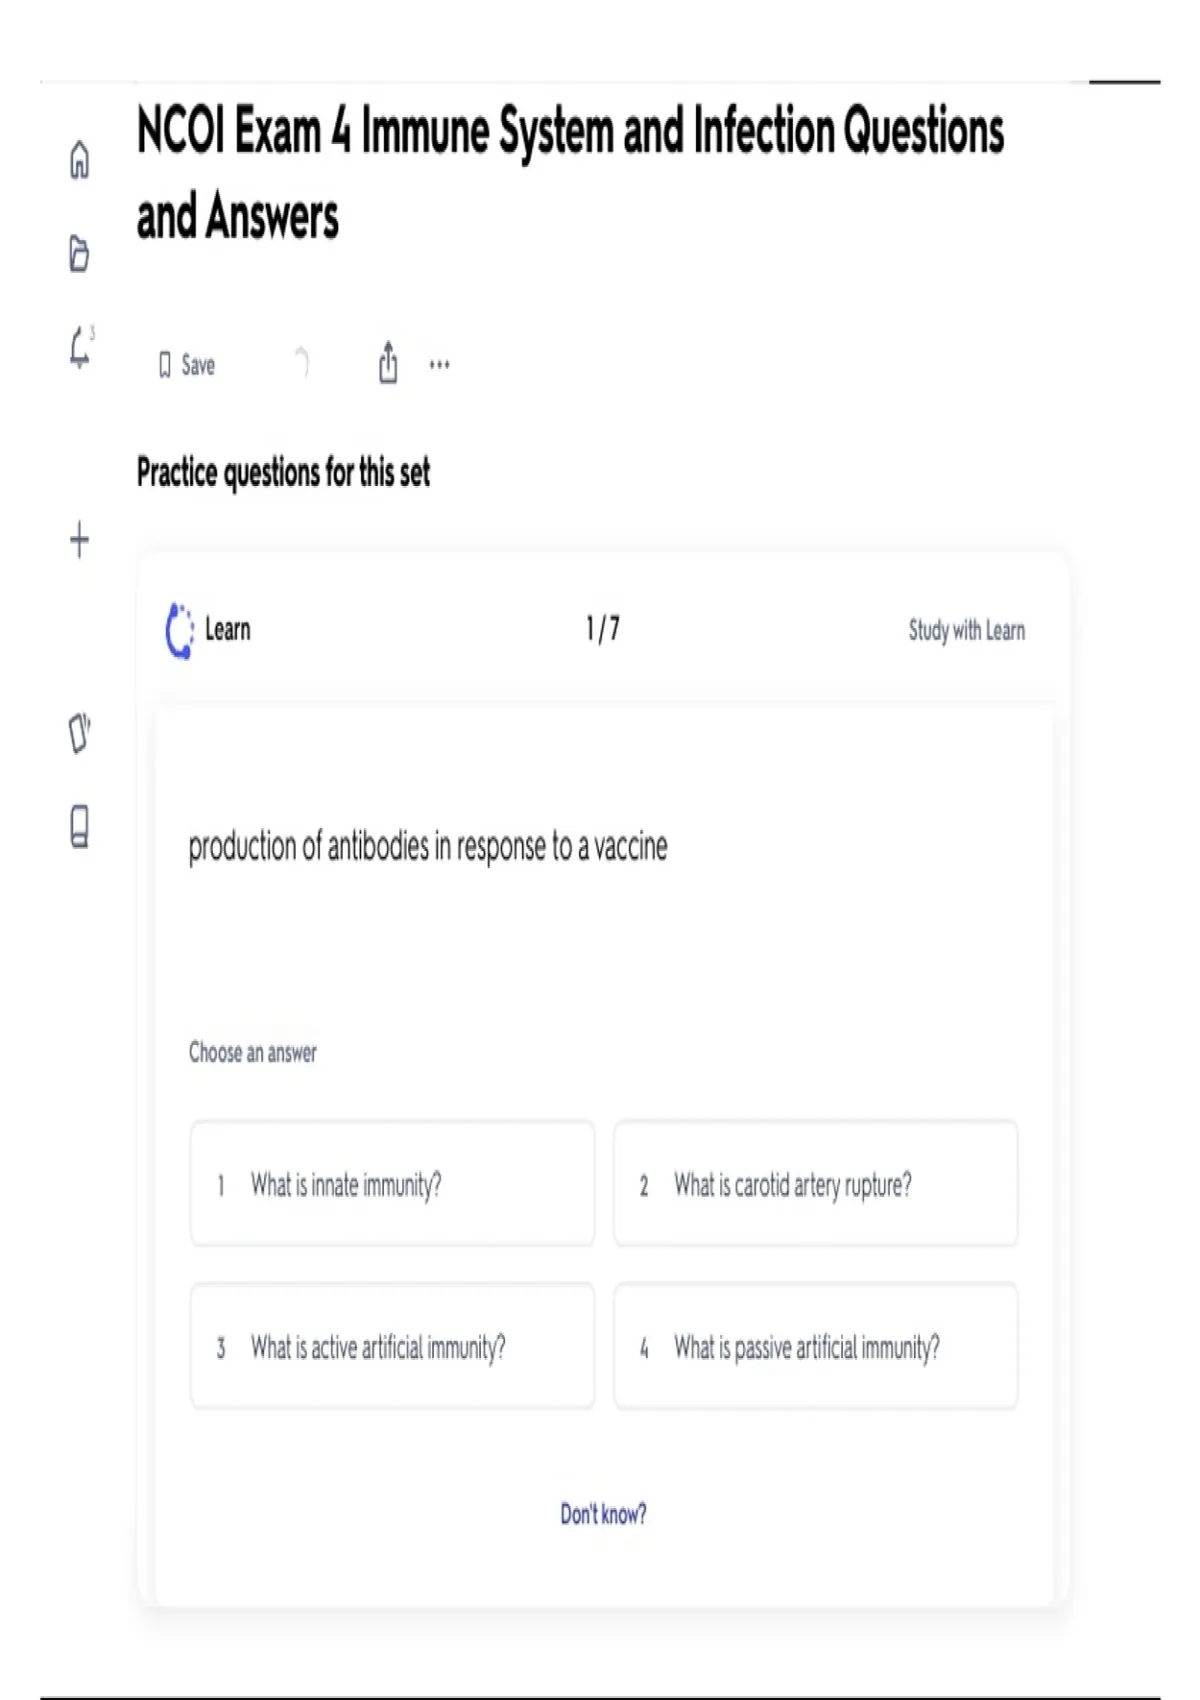This screenshot has height=1700, width=1200.
Task: Open "Study with Learn" link
Action: coord(966,630)
